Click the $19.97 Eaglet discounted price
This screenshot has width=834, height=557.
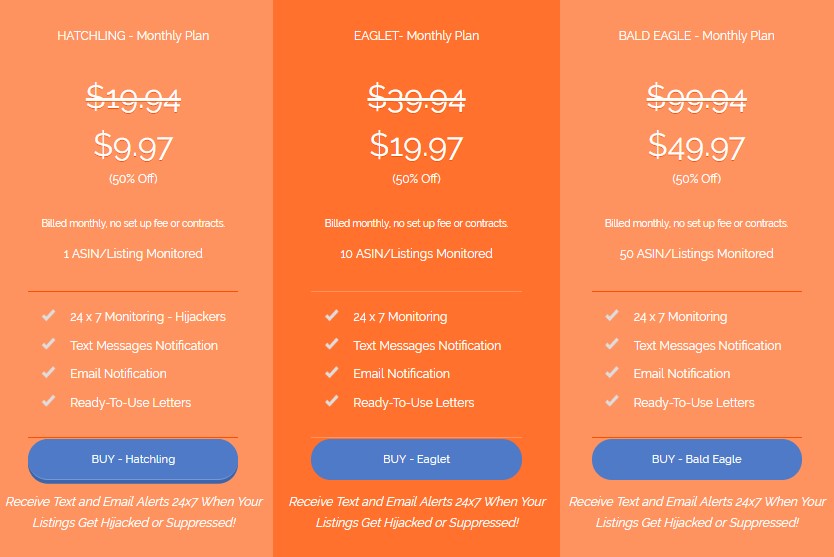tap(416, 146)
